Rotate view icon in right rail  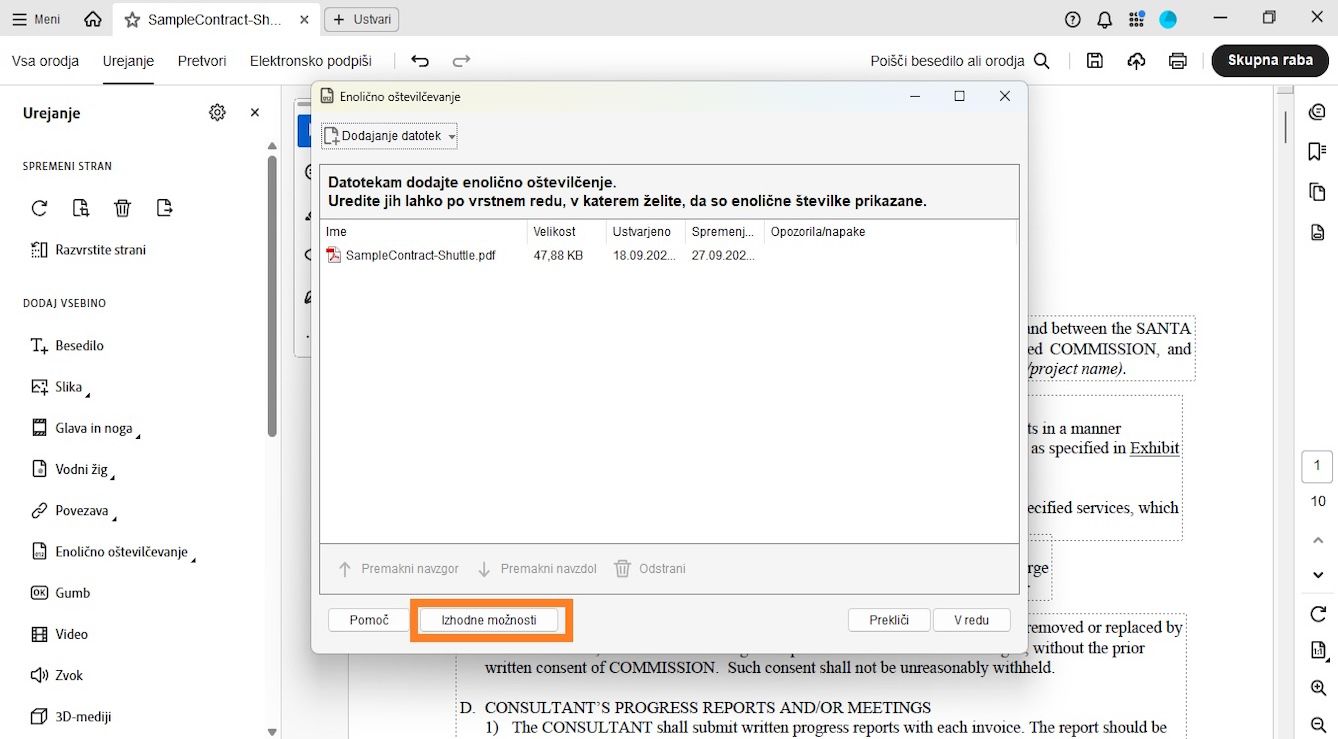click(1317, 614)
